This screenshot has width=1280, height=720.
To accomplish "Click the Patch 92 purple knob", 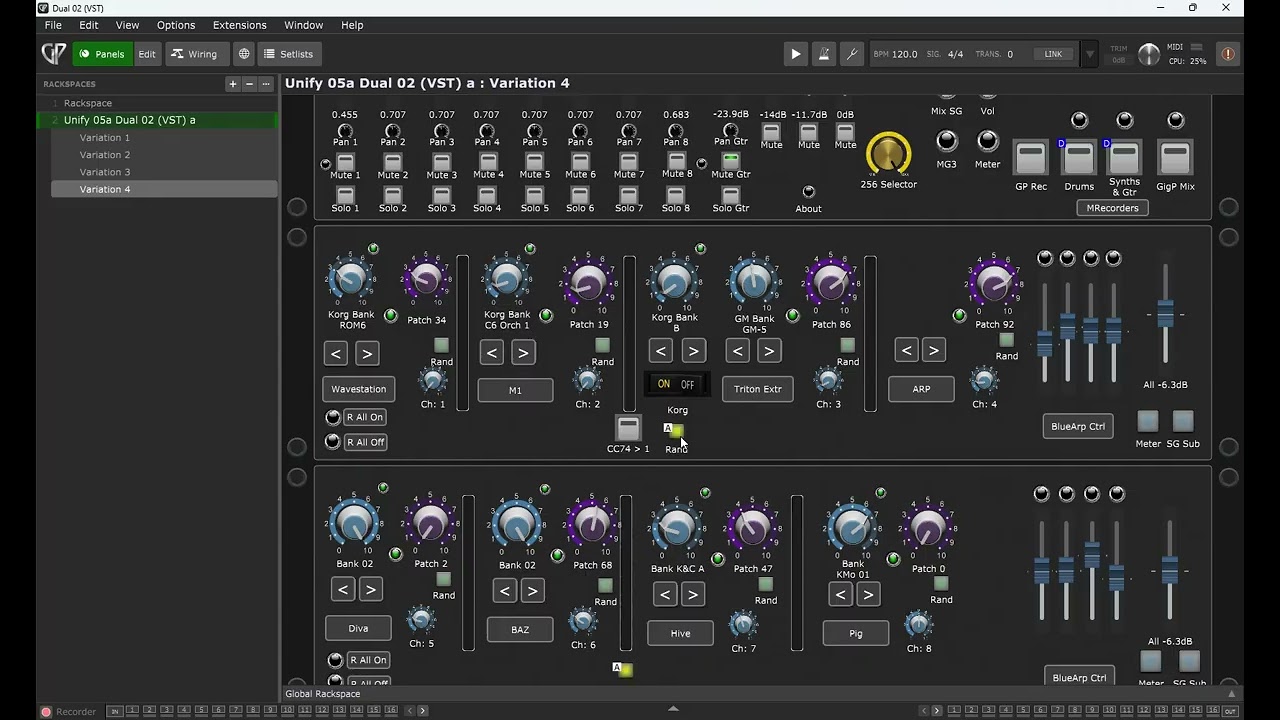I will click(x=994, y=285).
